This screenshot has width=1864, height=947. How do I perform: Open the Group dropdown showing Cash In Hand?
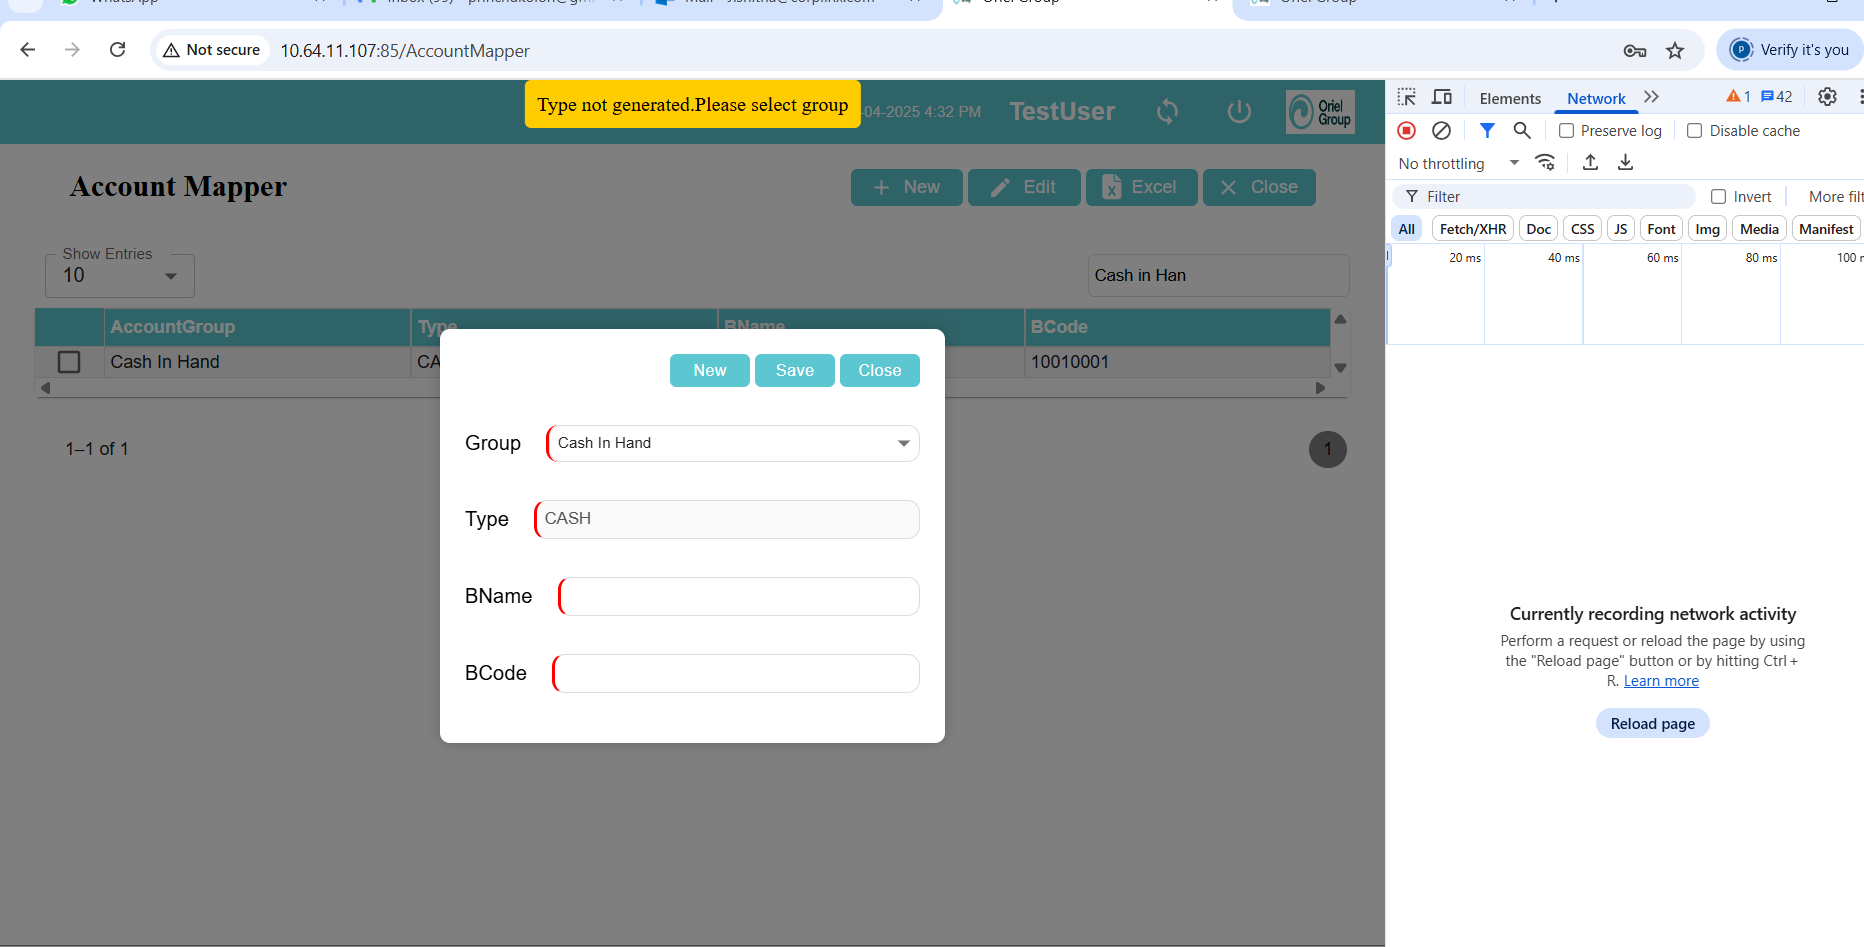click(733, 443)
